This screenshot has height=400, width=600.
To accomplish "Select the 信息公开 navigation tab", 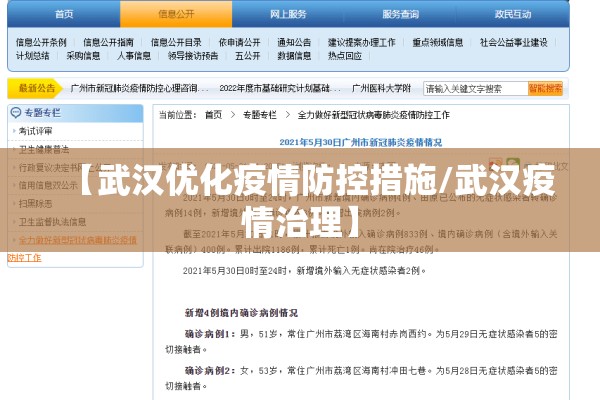I will point(176,14).
